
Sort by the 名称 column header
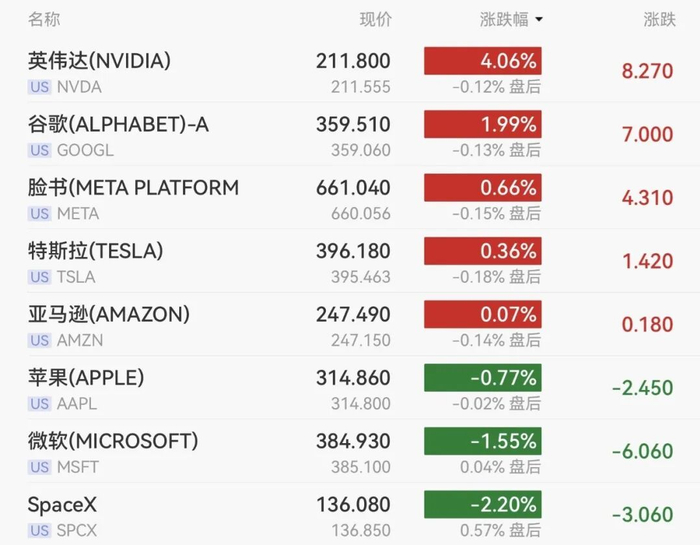point(44,20)
